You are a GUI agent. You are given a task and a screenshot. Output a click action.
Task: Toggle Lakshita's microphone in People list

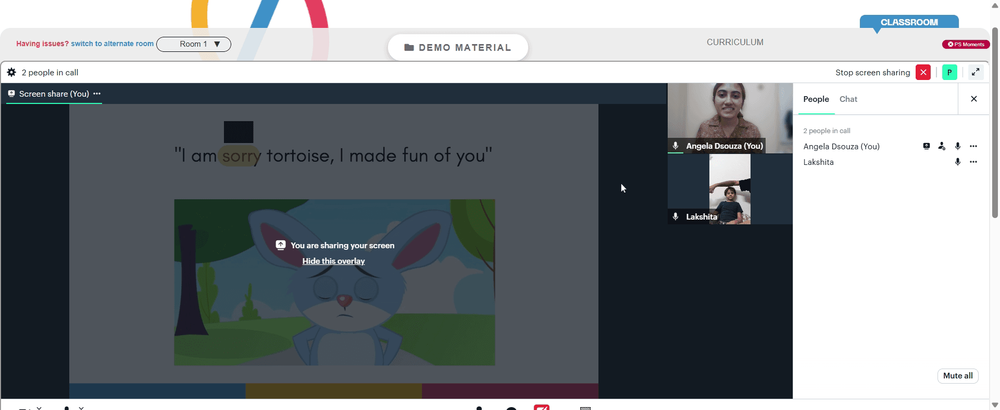(957, 162)
